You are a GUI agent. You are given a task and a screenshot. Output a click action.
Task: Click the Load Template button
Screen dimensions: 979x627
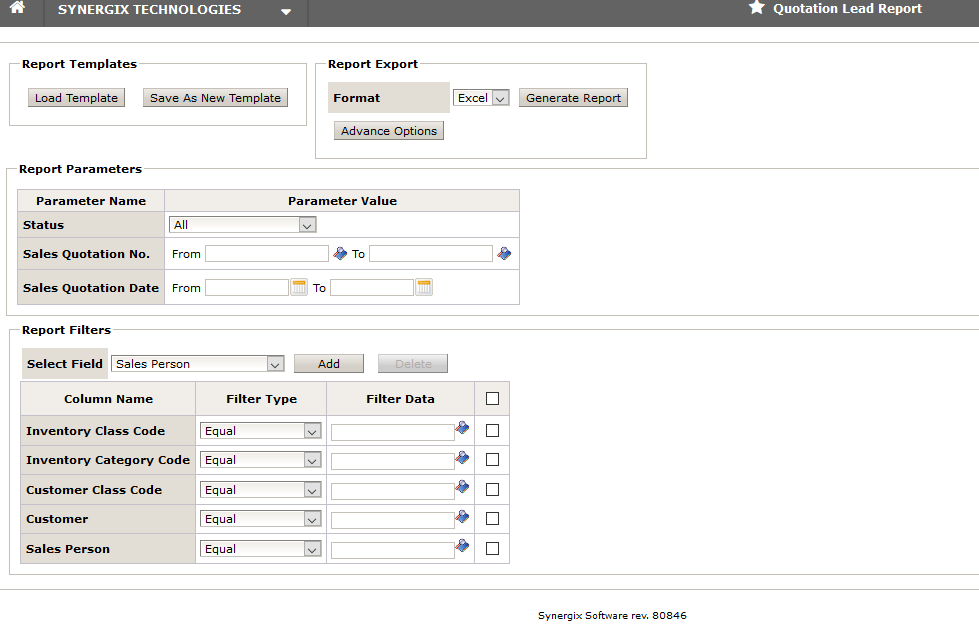tap(76, 97)
